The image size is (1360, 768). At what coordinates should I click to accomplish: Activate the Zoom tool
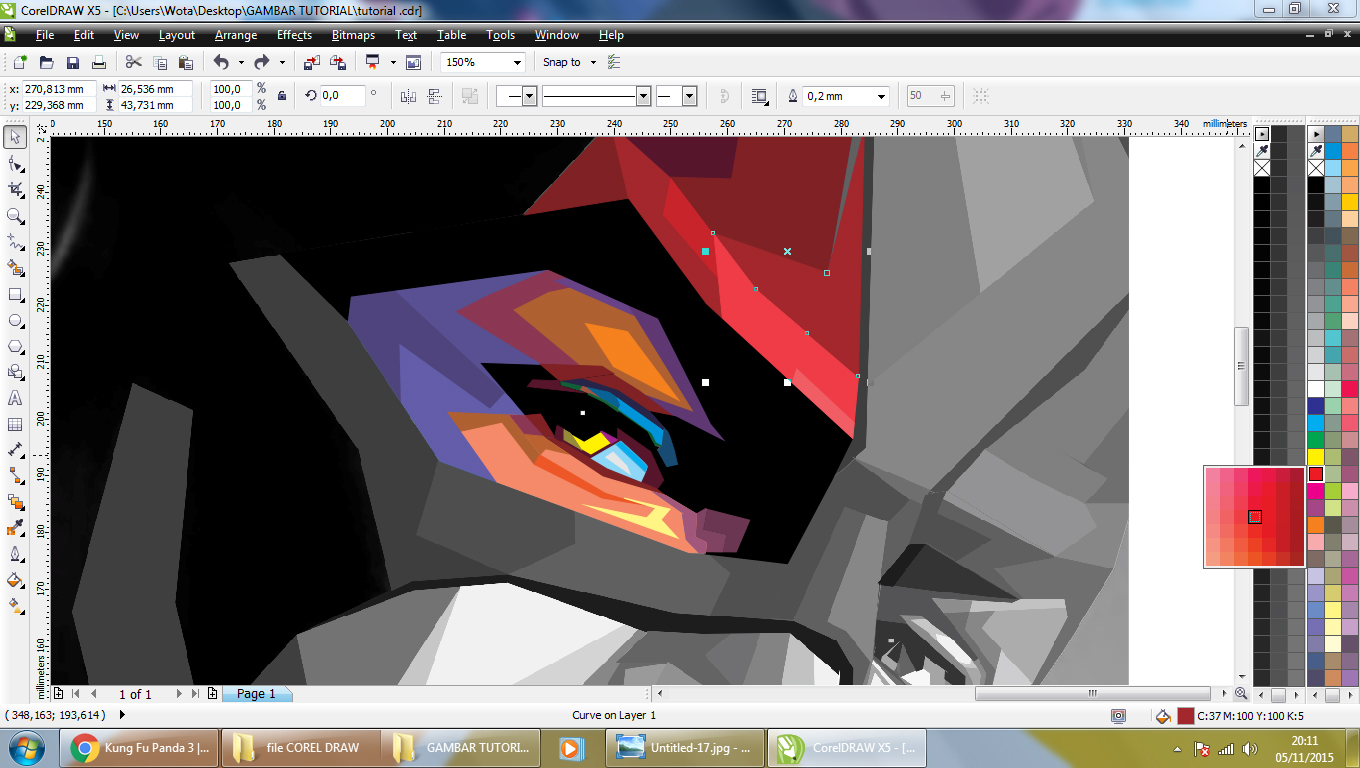click(x=15, y=215)
